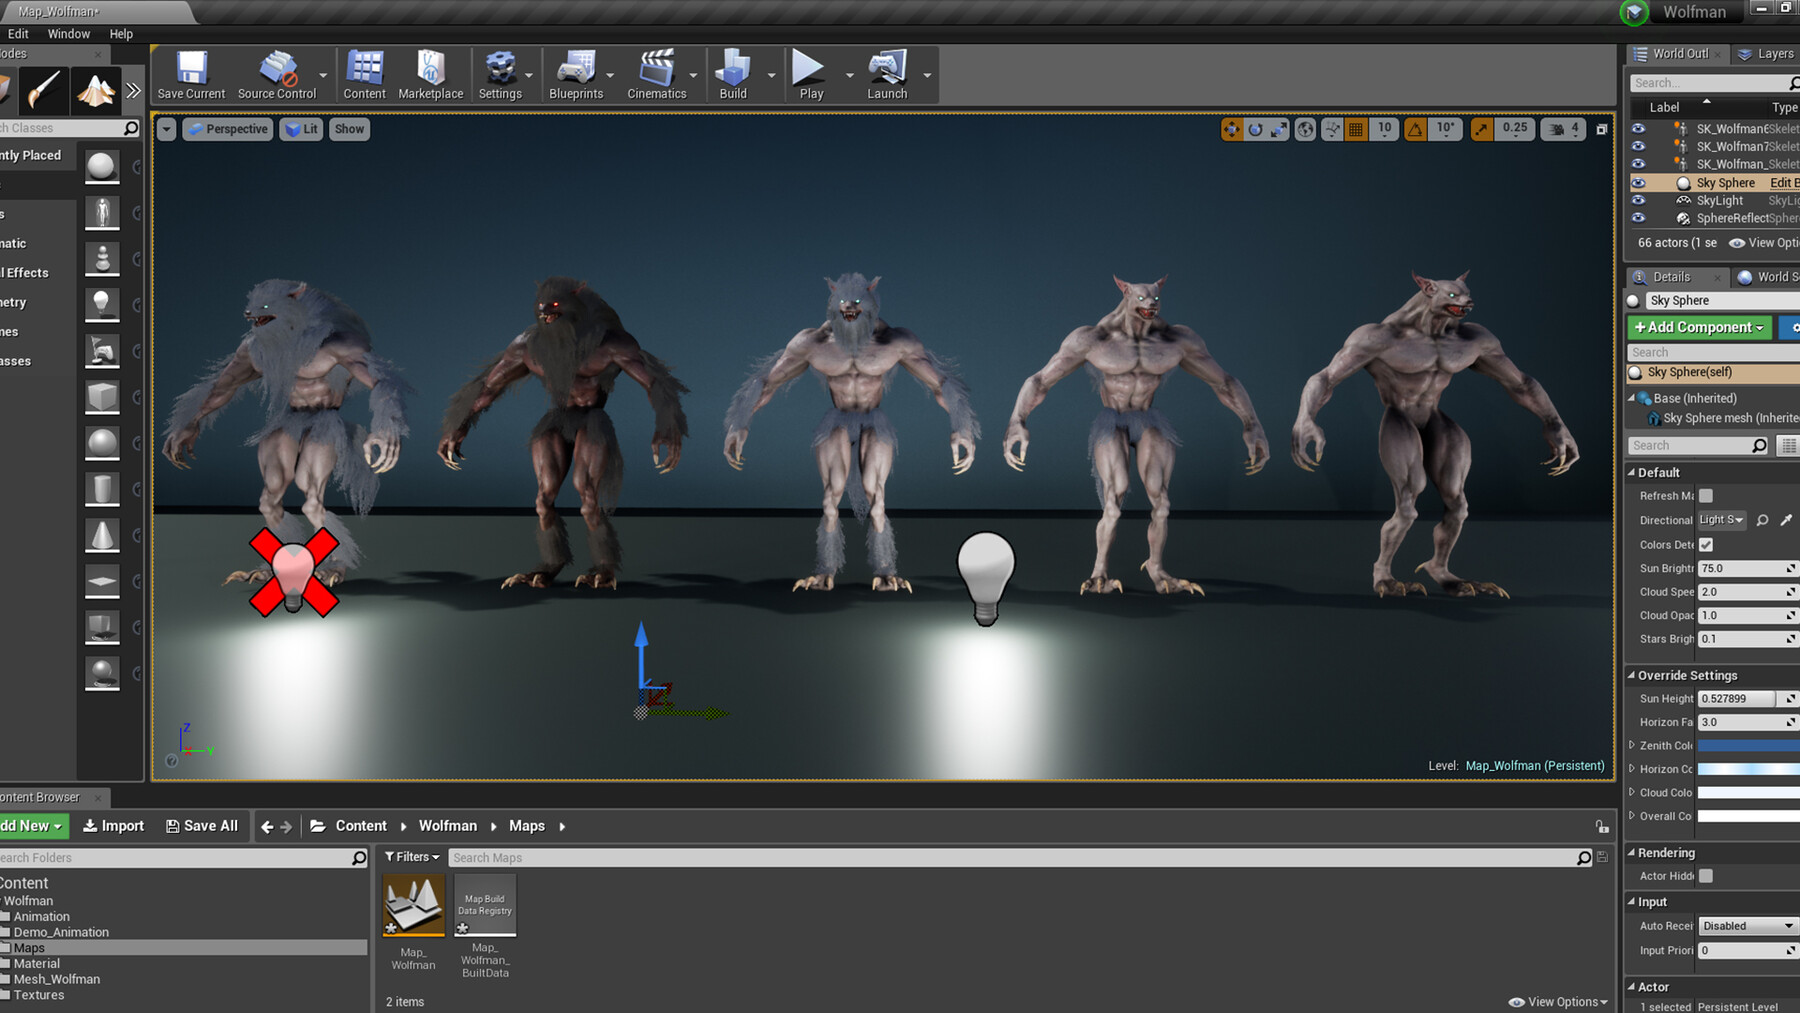Open the Lit view mode dropdown

(x=301, y=129)
